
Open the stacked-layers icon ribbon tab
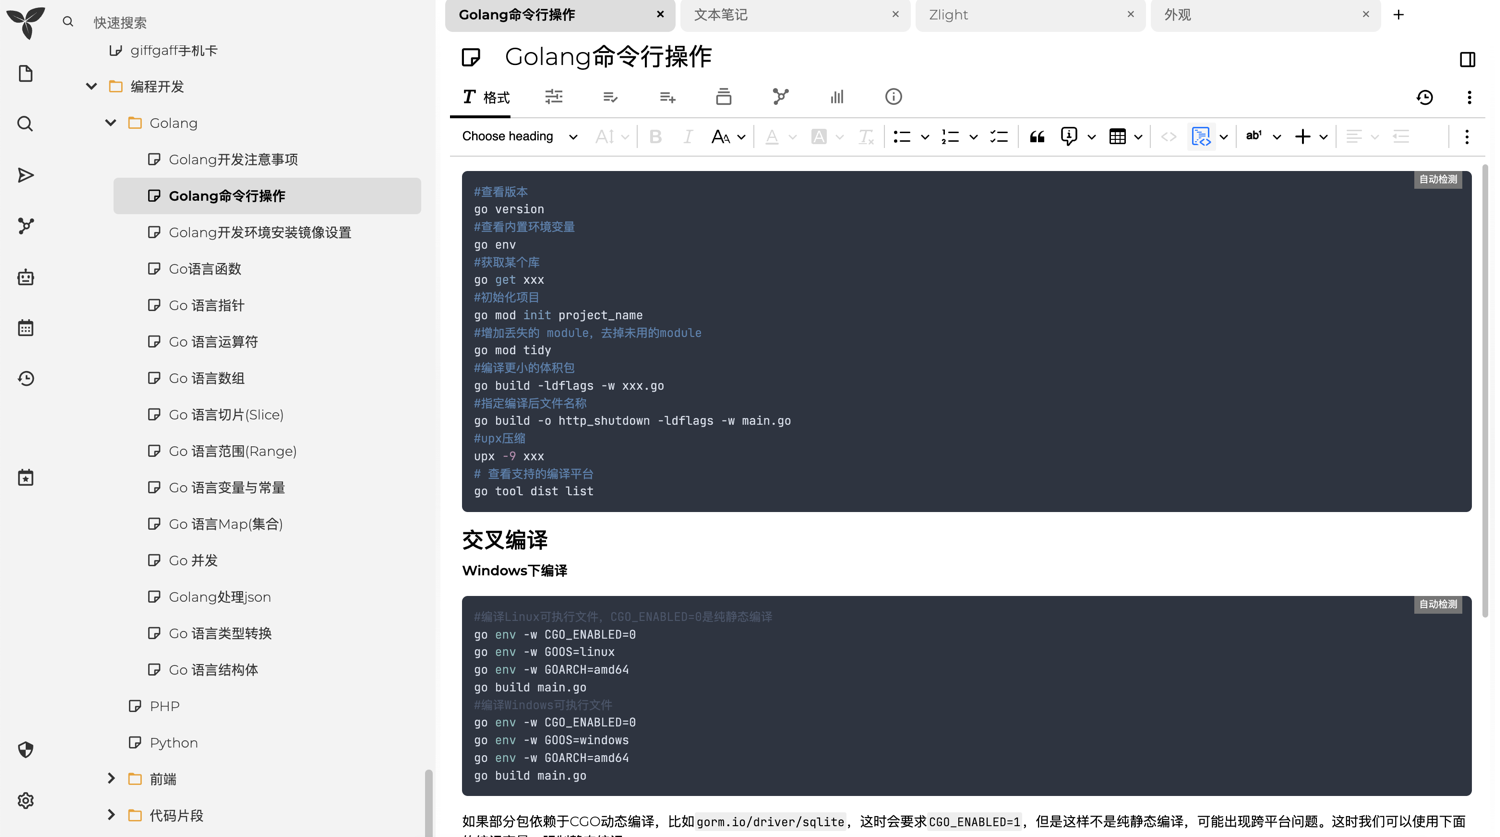[724, 97]
